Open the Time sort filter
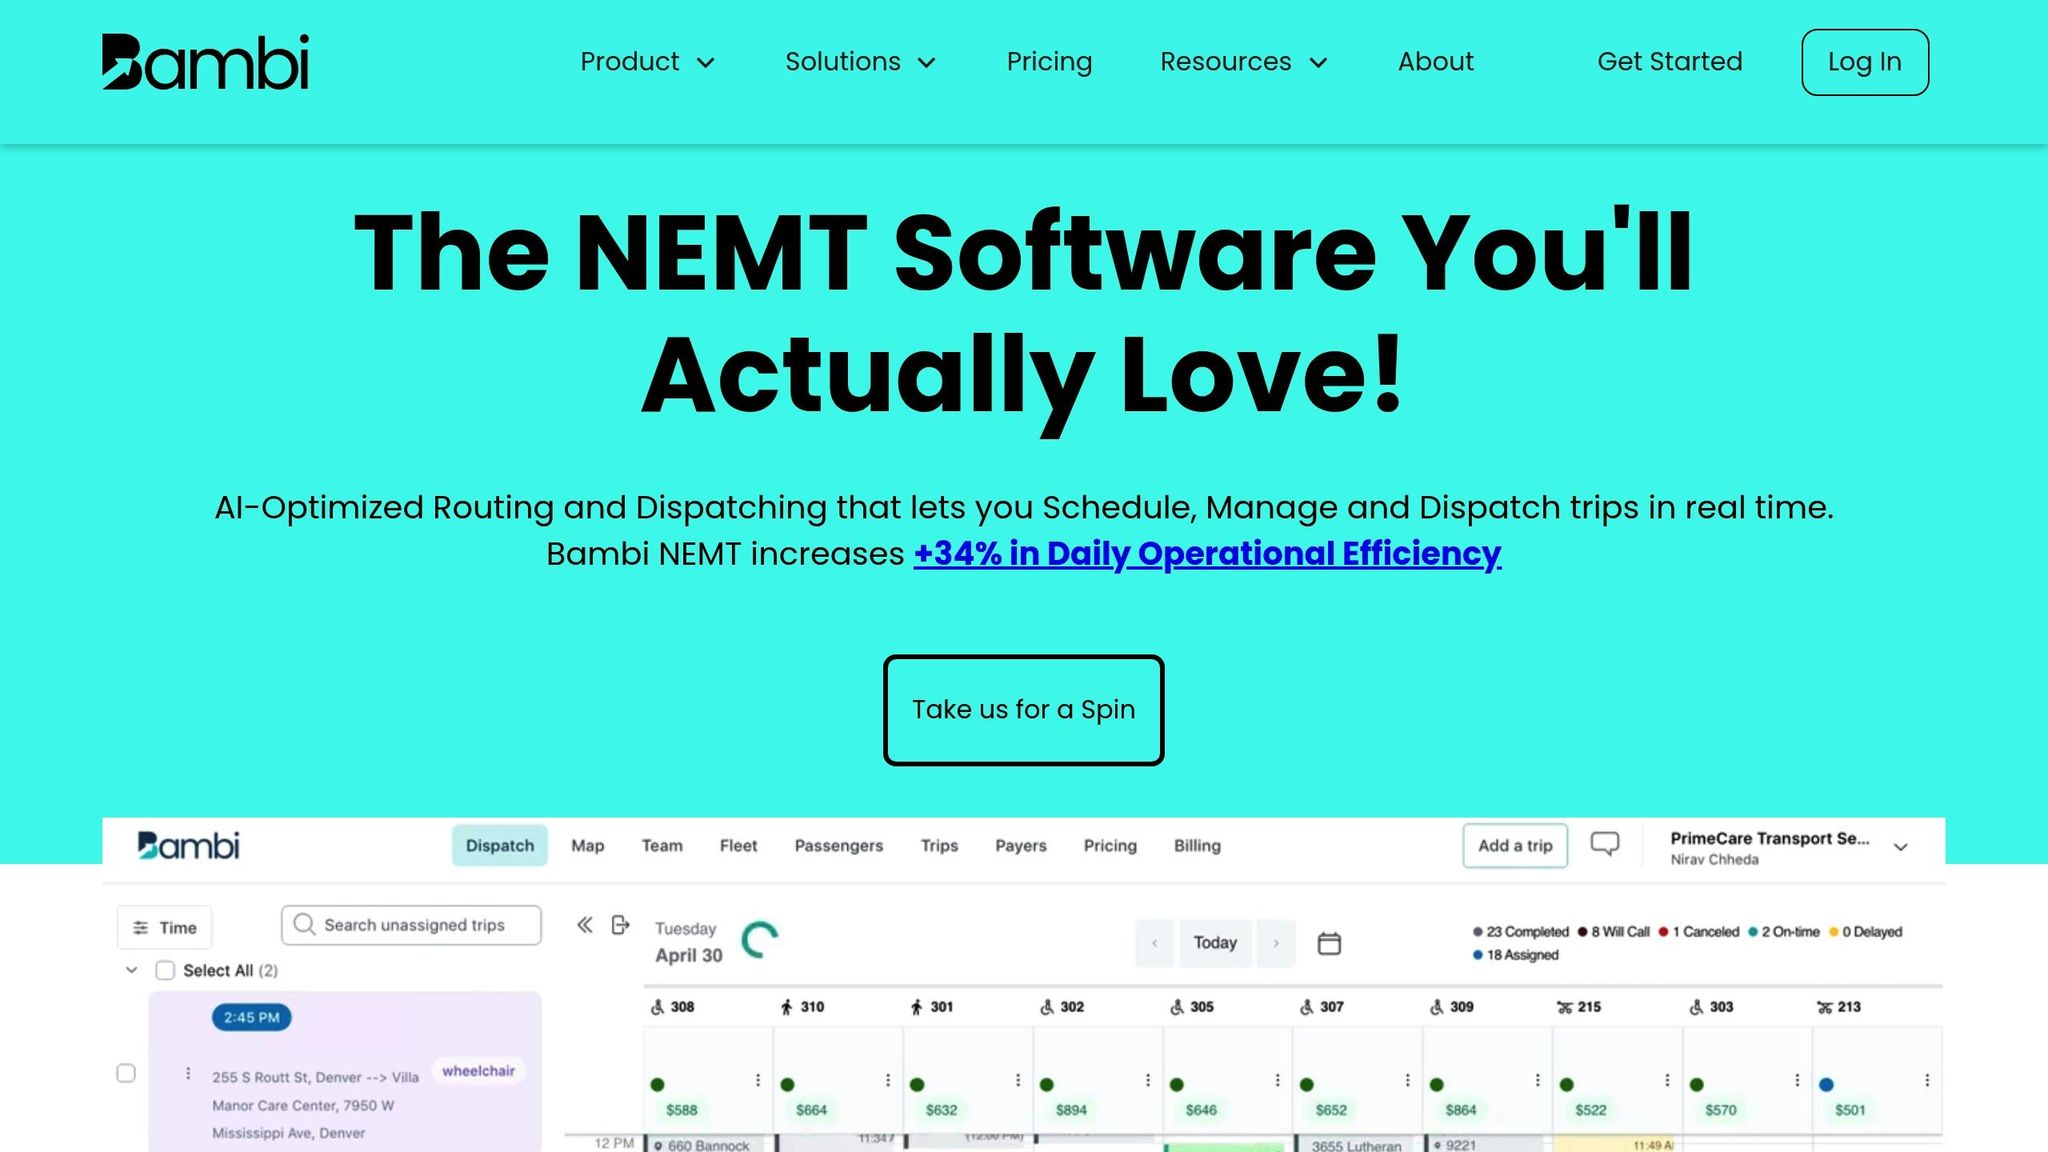 (x=165, y=928)
